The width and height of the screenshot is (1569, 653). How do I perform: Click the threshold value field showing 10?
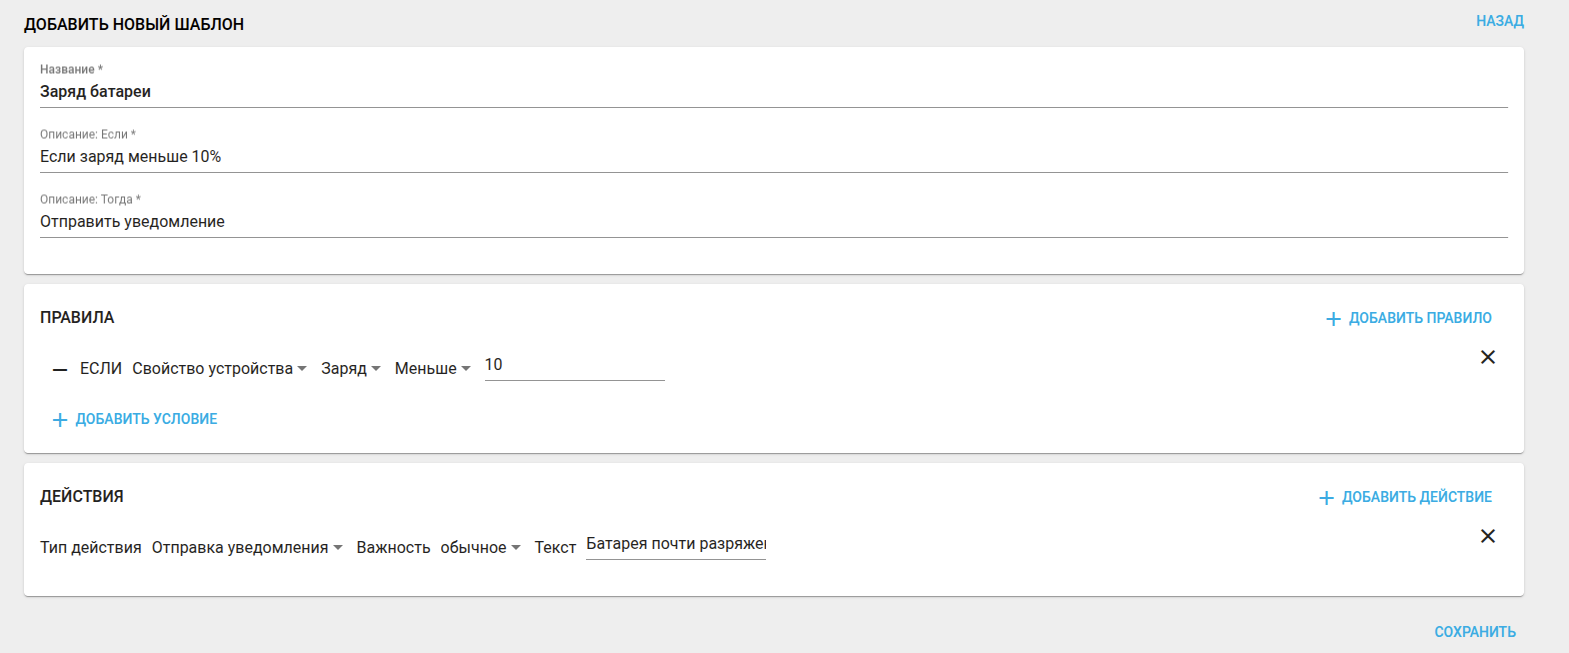tap(574, 366)
